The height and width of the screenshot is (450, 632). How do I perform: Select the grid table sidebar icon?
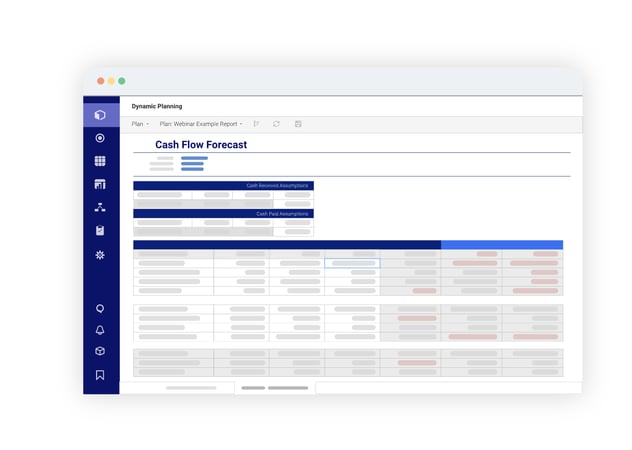click(100, 161)
